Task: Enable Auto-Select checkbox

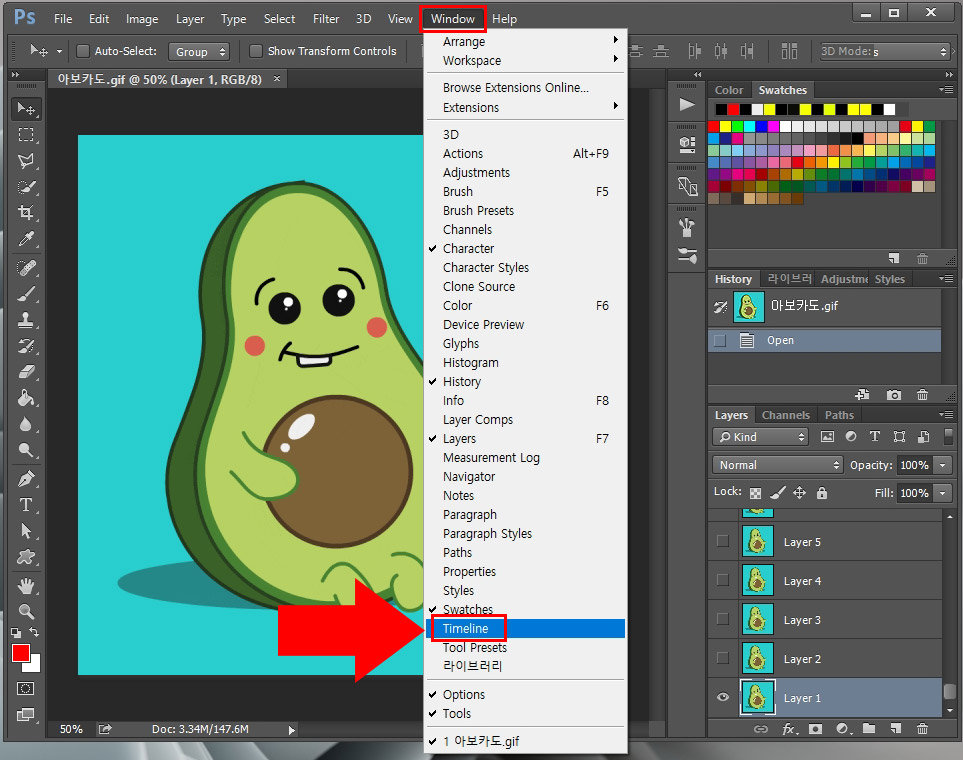Action: [82, 51]
